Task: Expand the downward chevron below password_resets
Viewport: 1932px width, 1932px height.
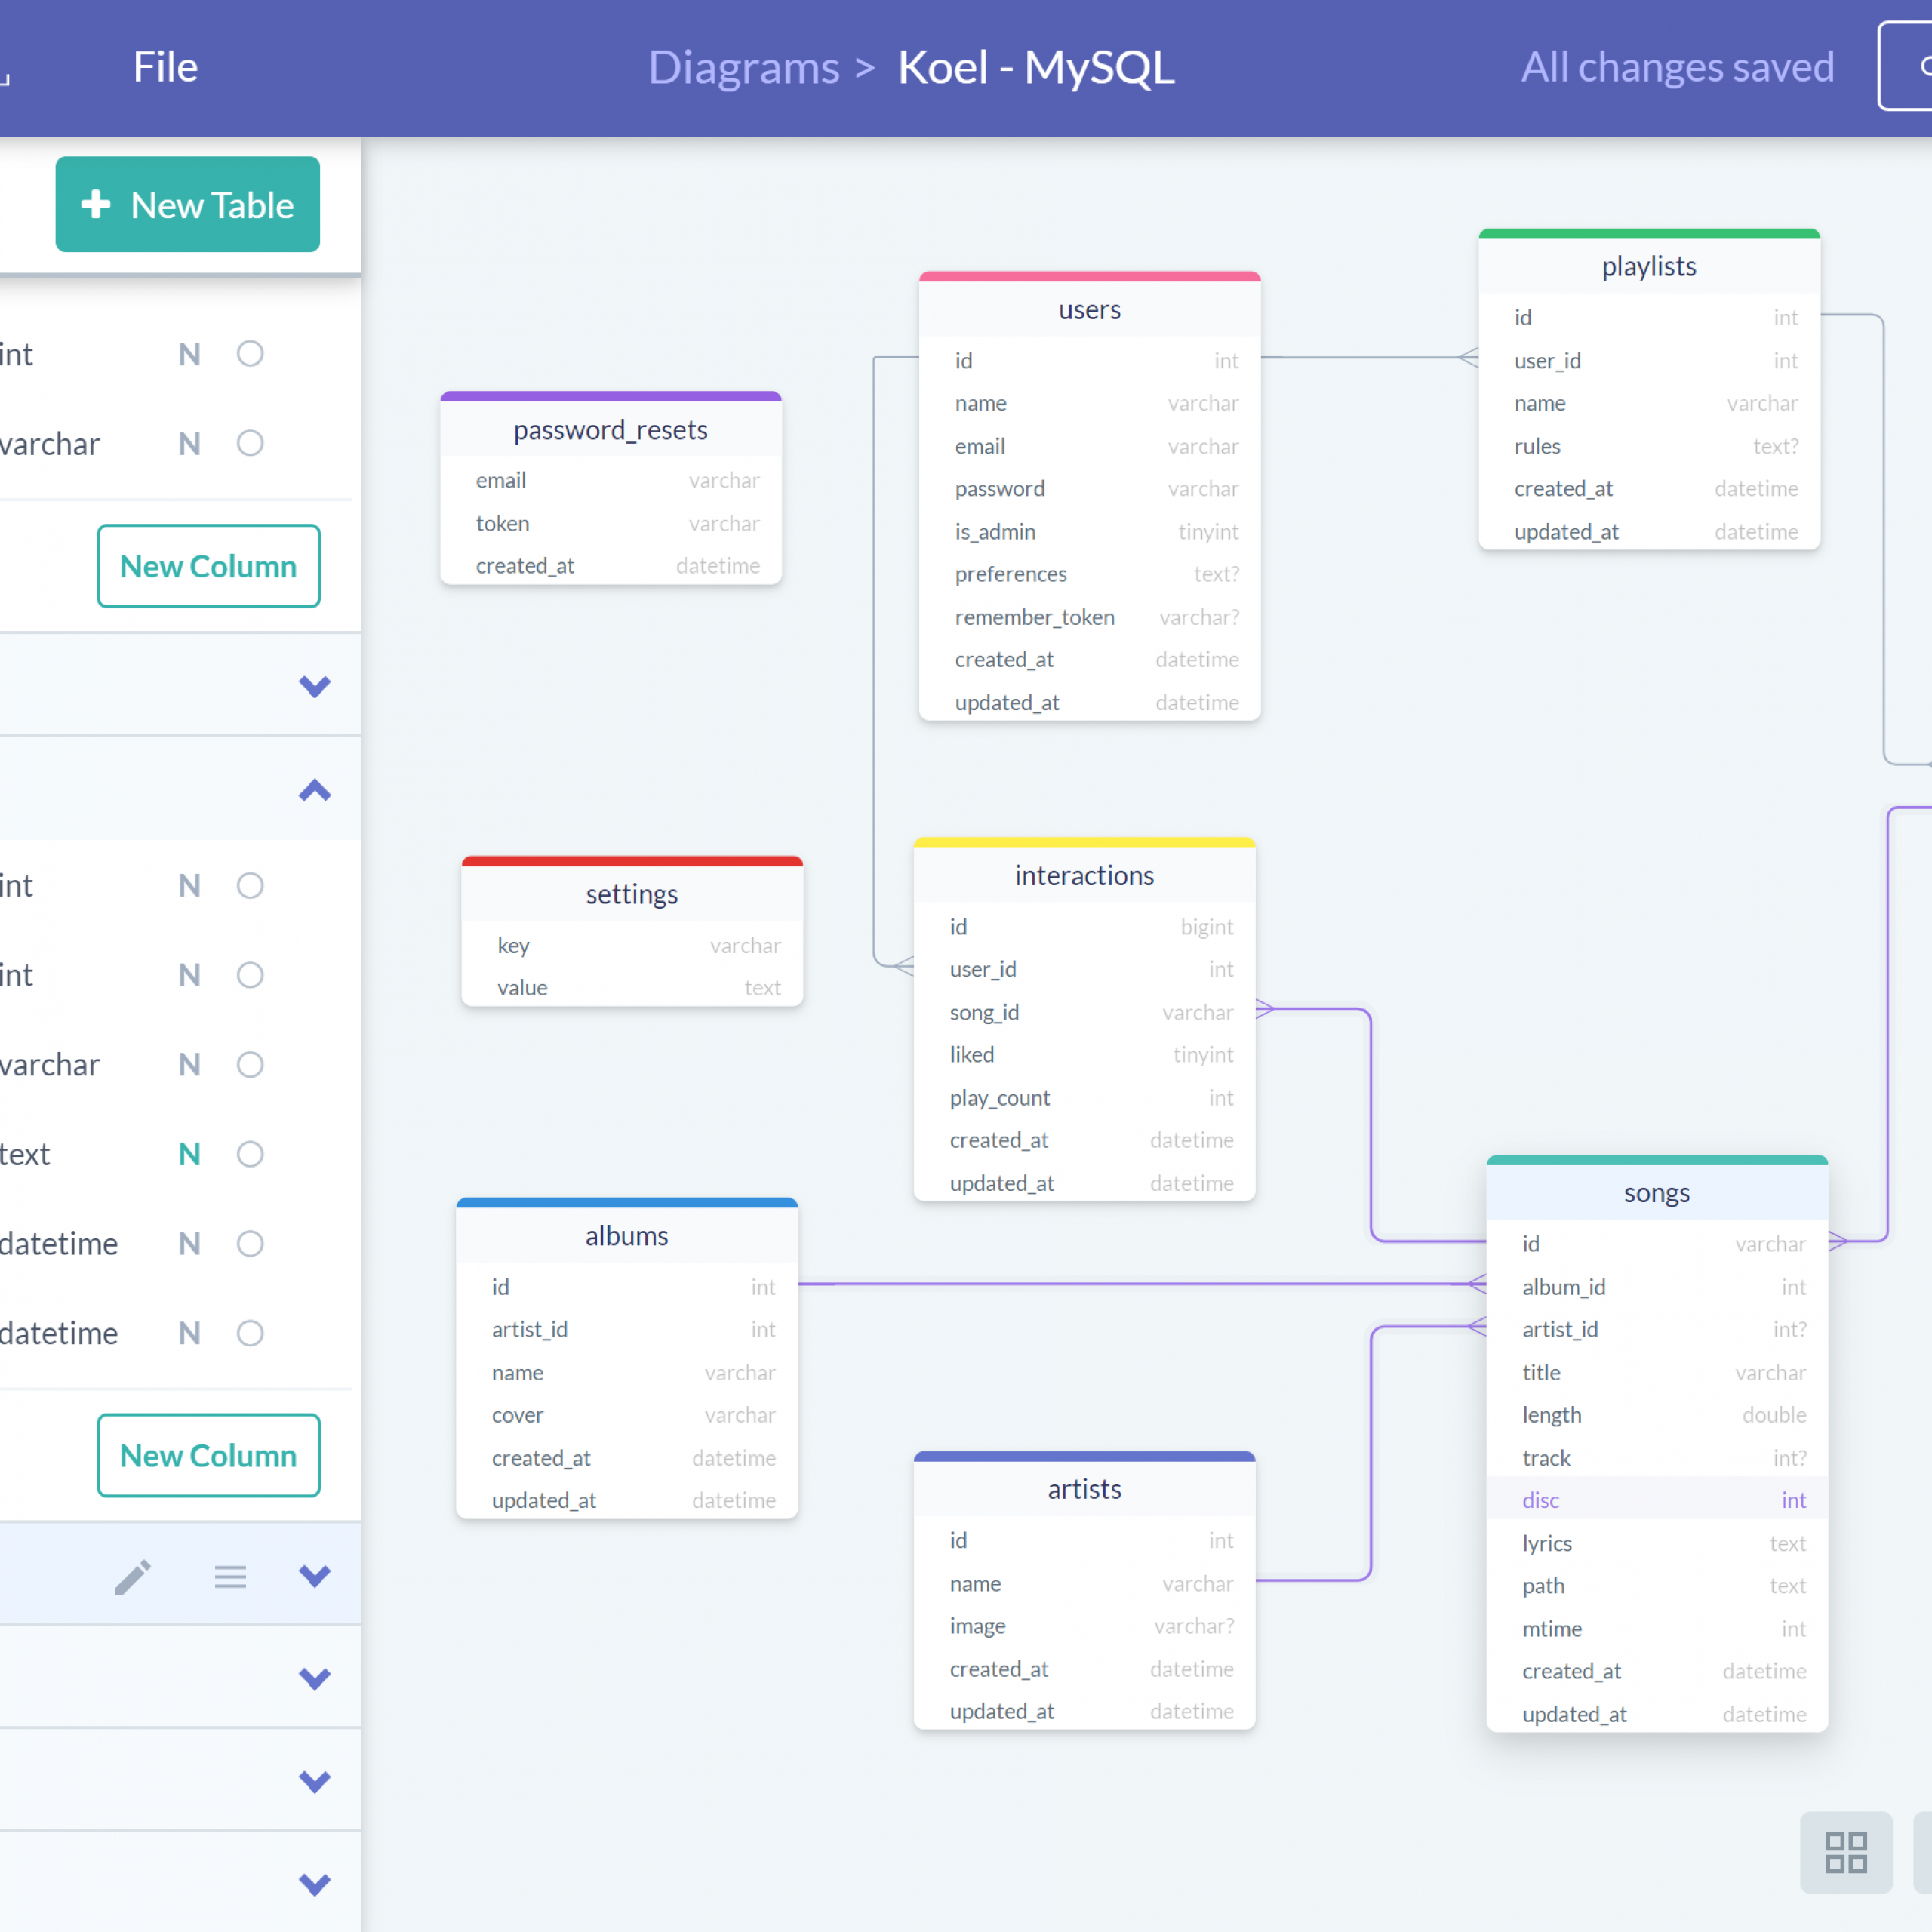Action: [x=313, y=687]
